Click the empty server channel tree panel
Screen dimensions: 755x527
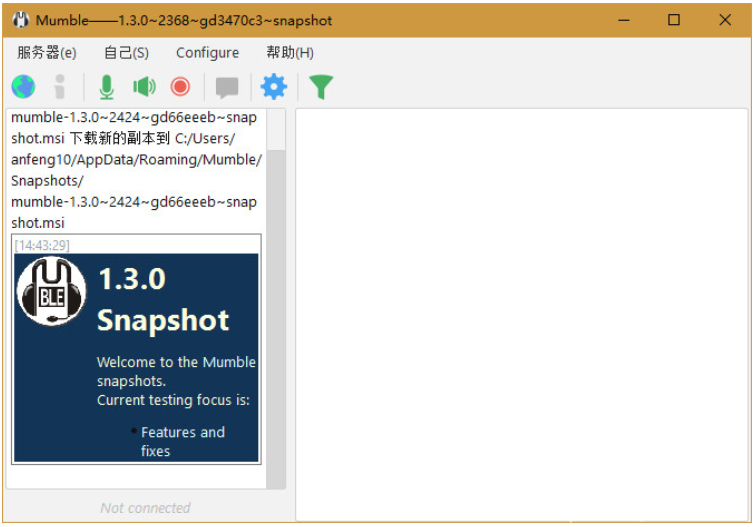point(521,315)
